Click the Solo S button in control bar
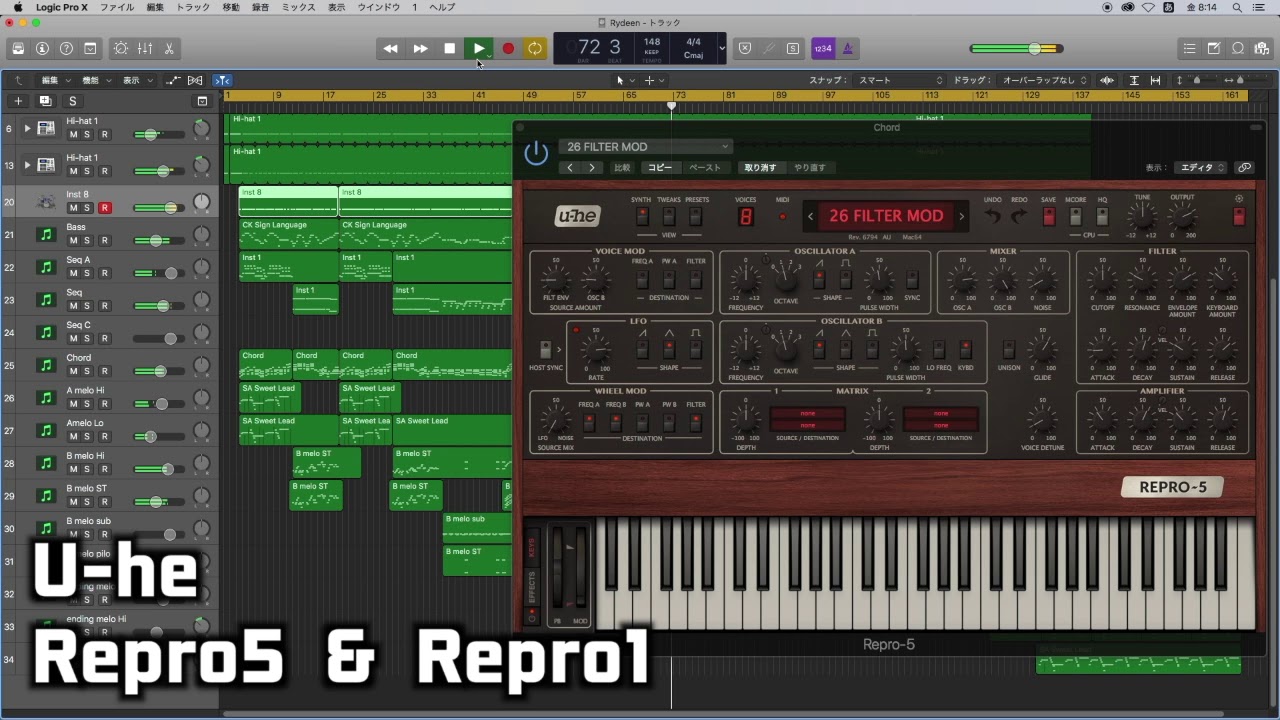Screen dimensions: 1280x720 coord(793,48)
